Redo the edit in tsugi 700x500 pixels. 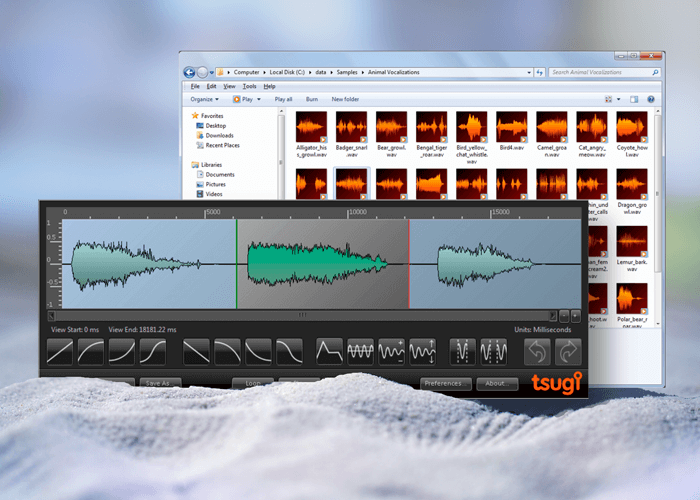568,352
